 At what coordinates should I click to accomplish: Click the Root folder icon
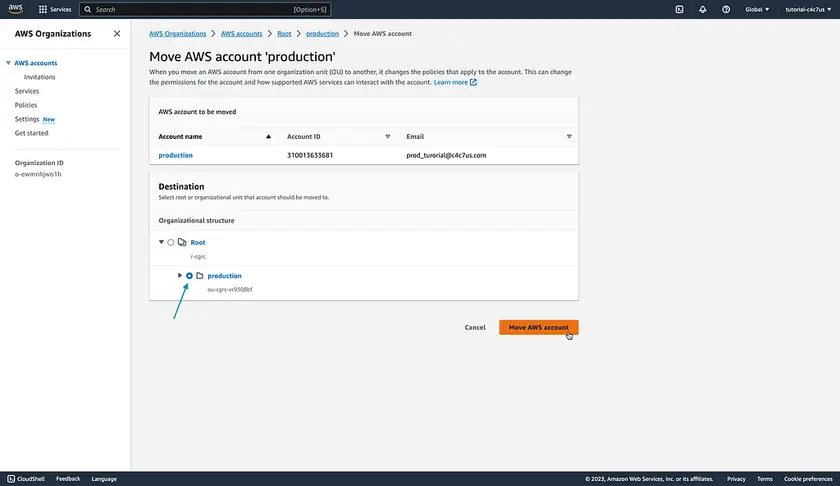[182, 242]
